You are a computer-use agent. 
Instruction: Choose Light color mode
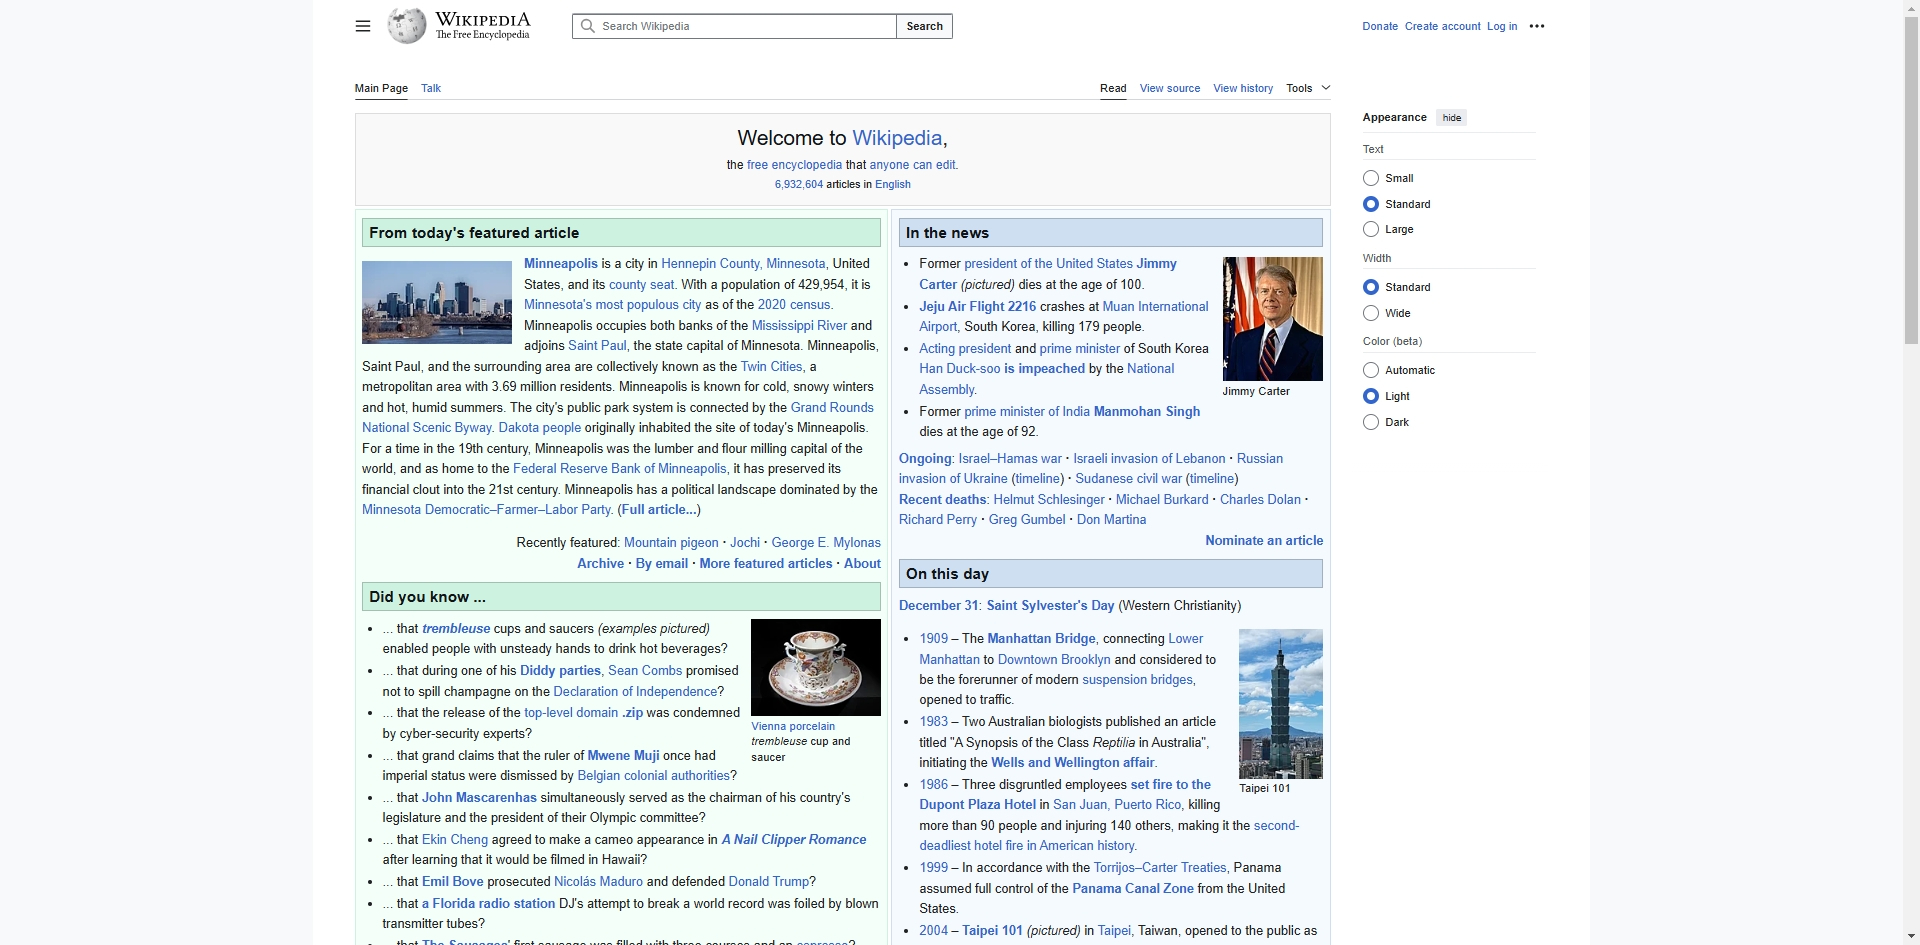tap(1371, 396)
